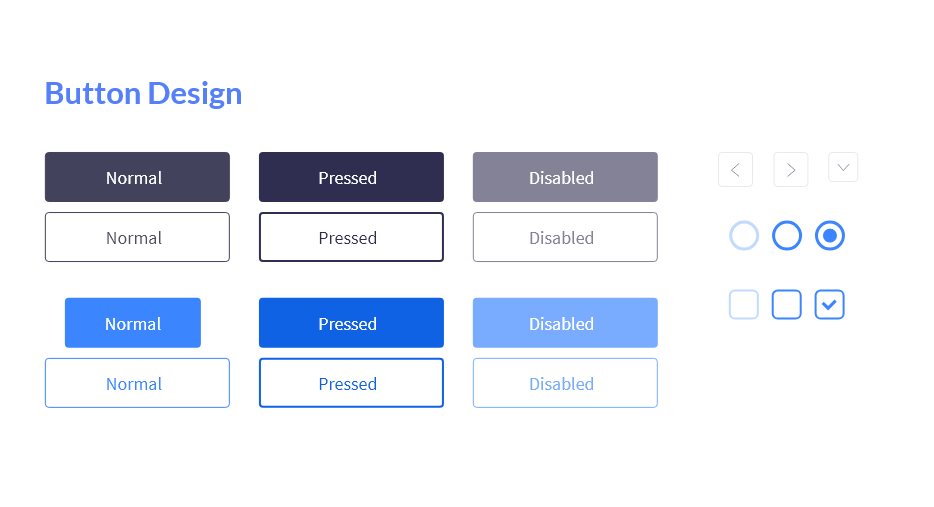The height and width of the screenshot is (507, 934).
Task: Uncheck the checked blue checkbox
Action: click(x=830, y=304)
